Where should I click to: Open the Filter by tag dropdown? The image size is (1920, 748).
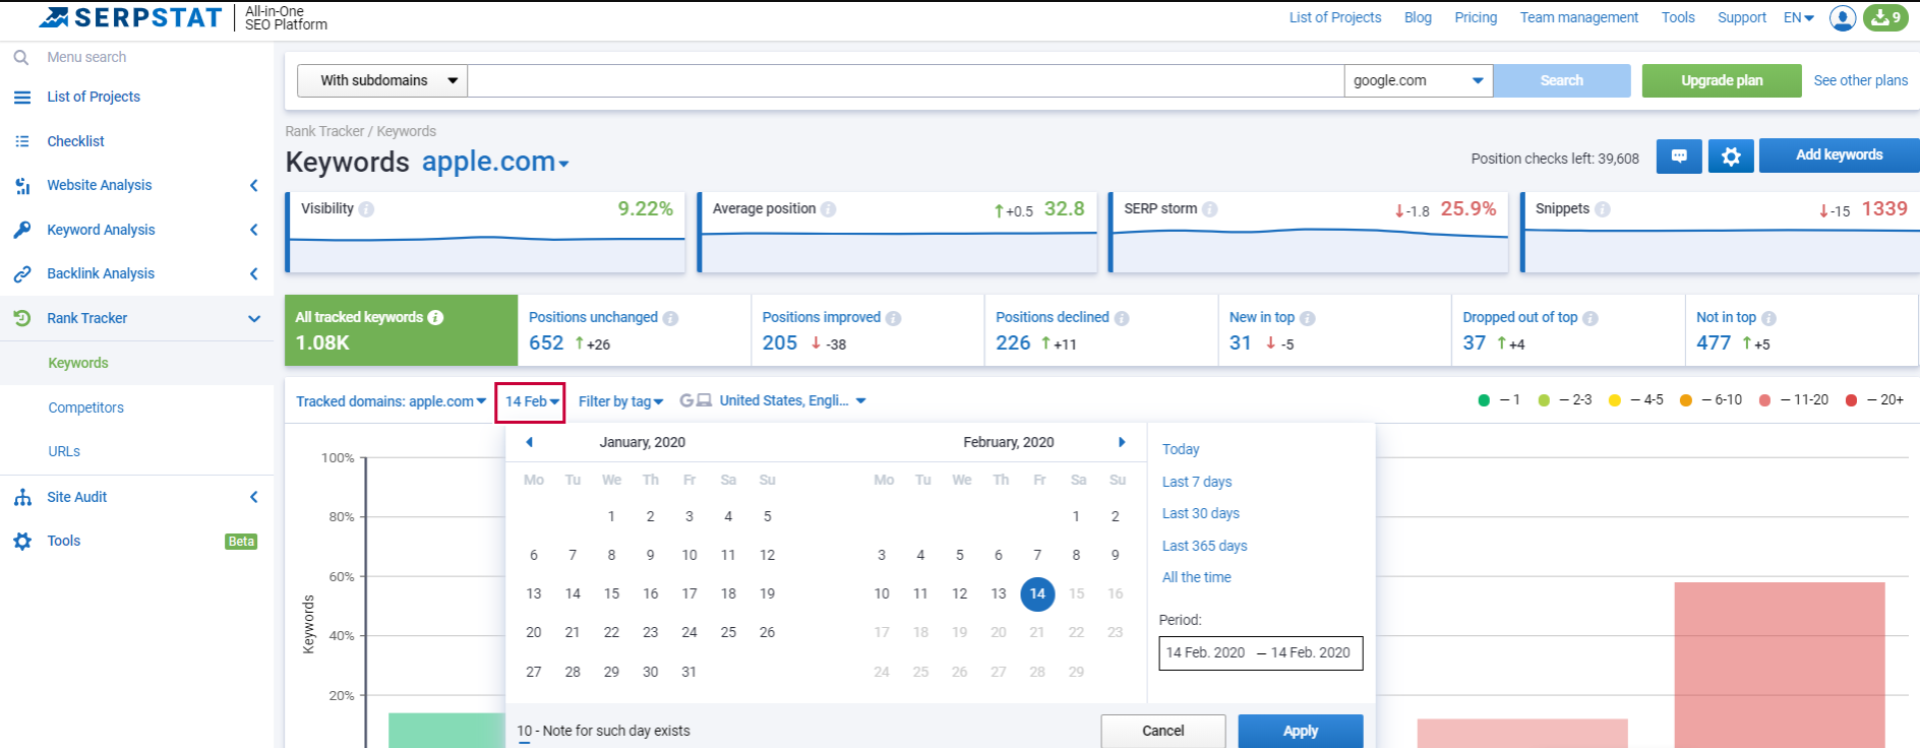[620, 401]
